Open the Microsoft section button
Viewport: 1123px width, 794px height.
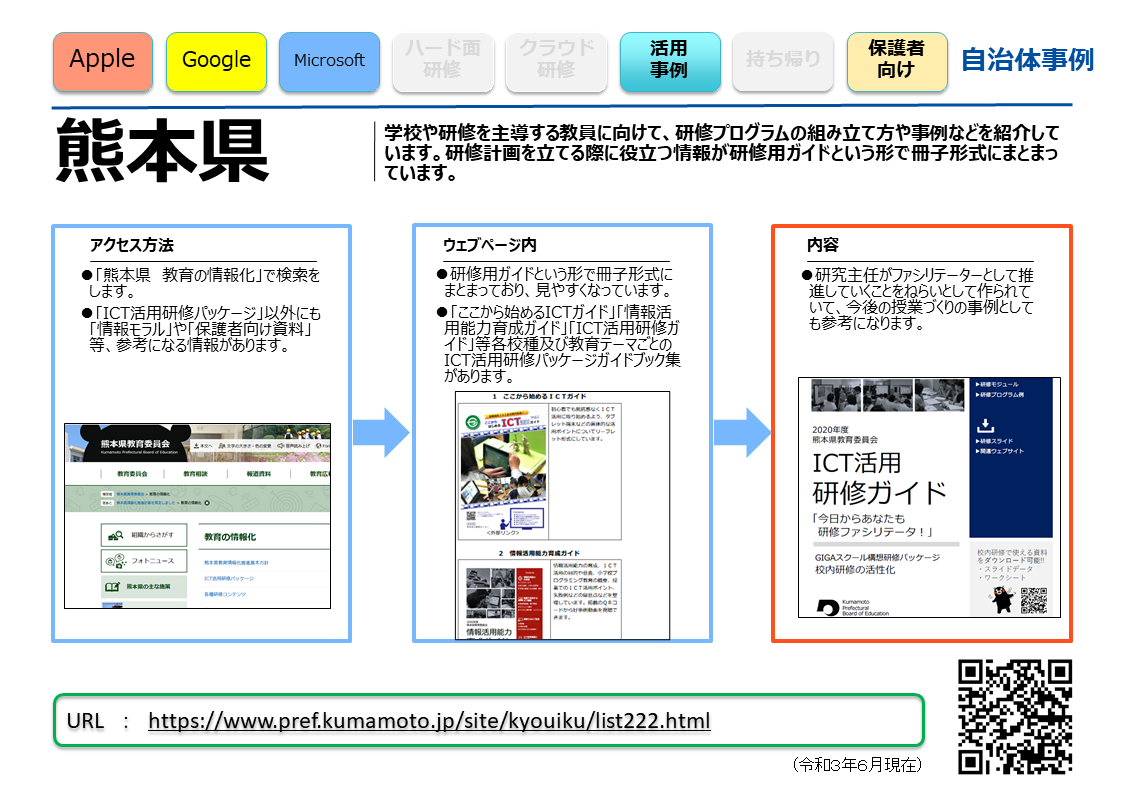coord(329,61)
